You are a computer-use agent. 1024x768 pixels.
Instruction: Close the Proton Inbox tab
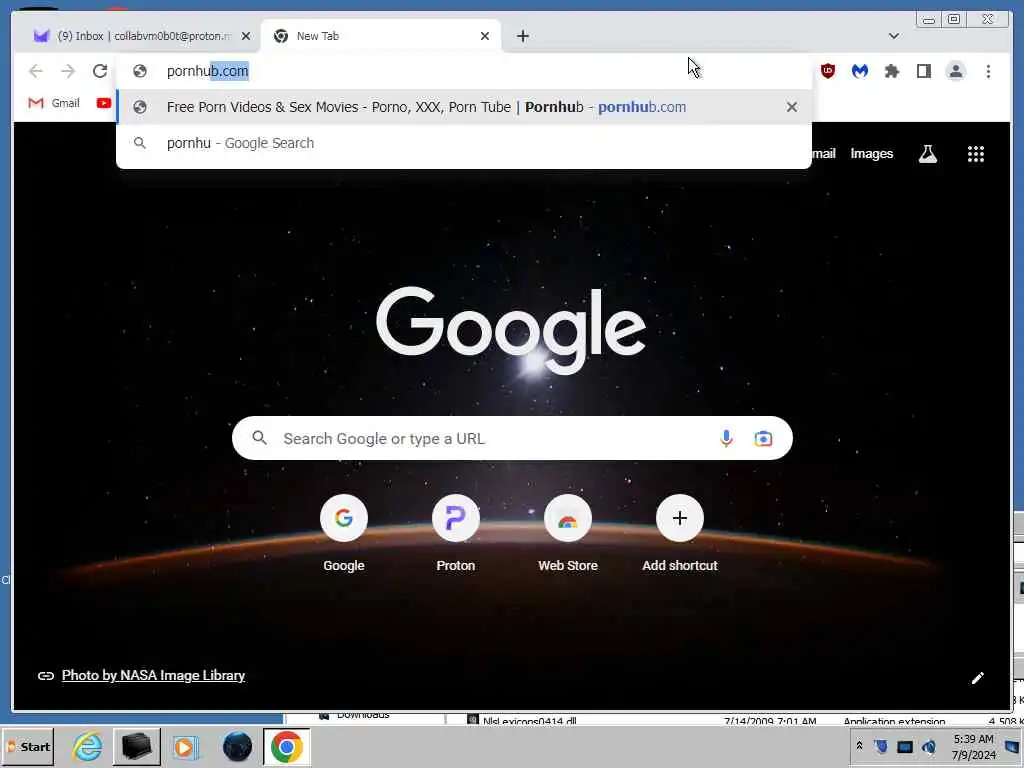coord(246,37)
